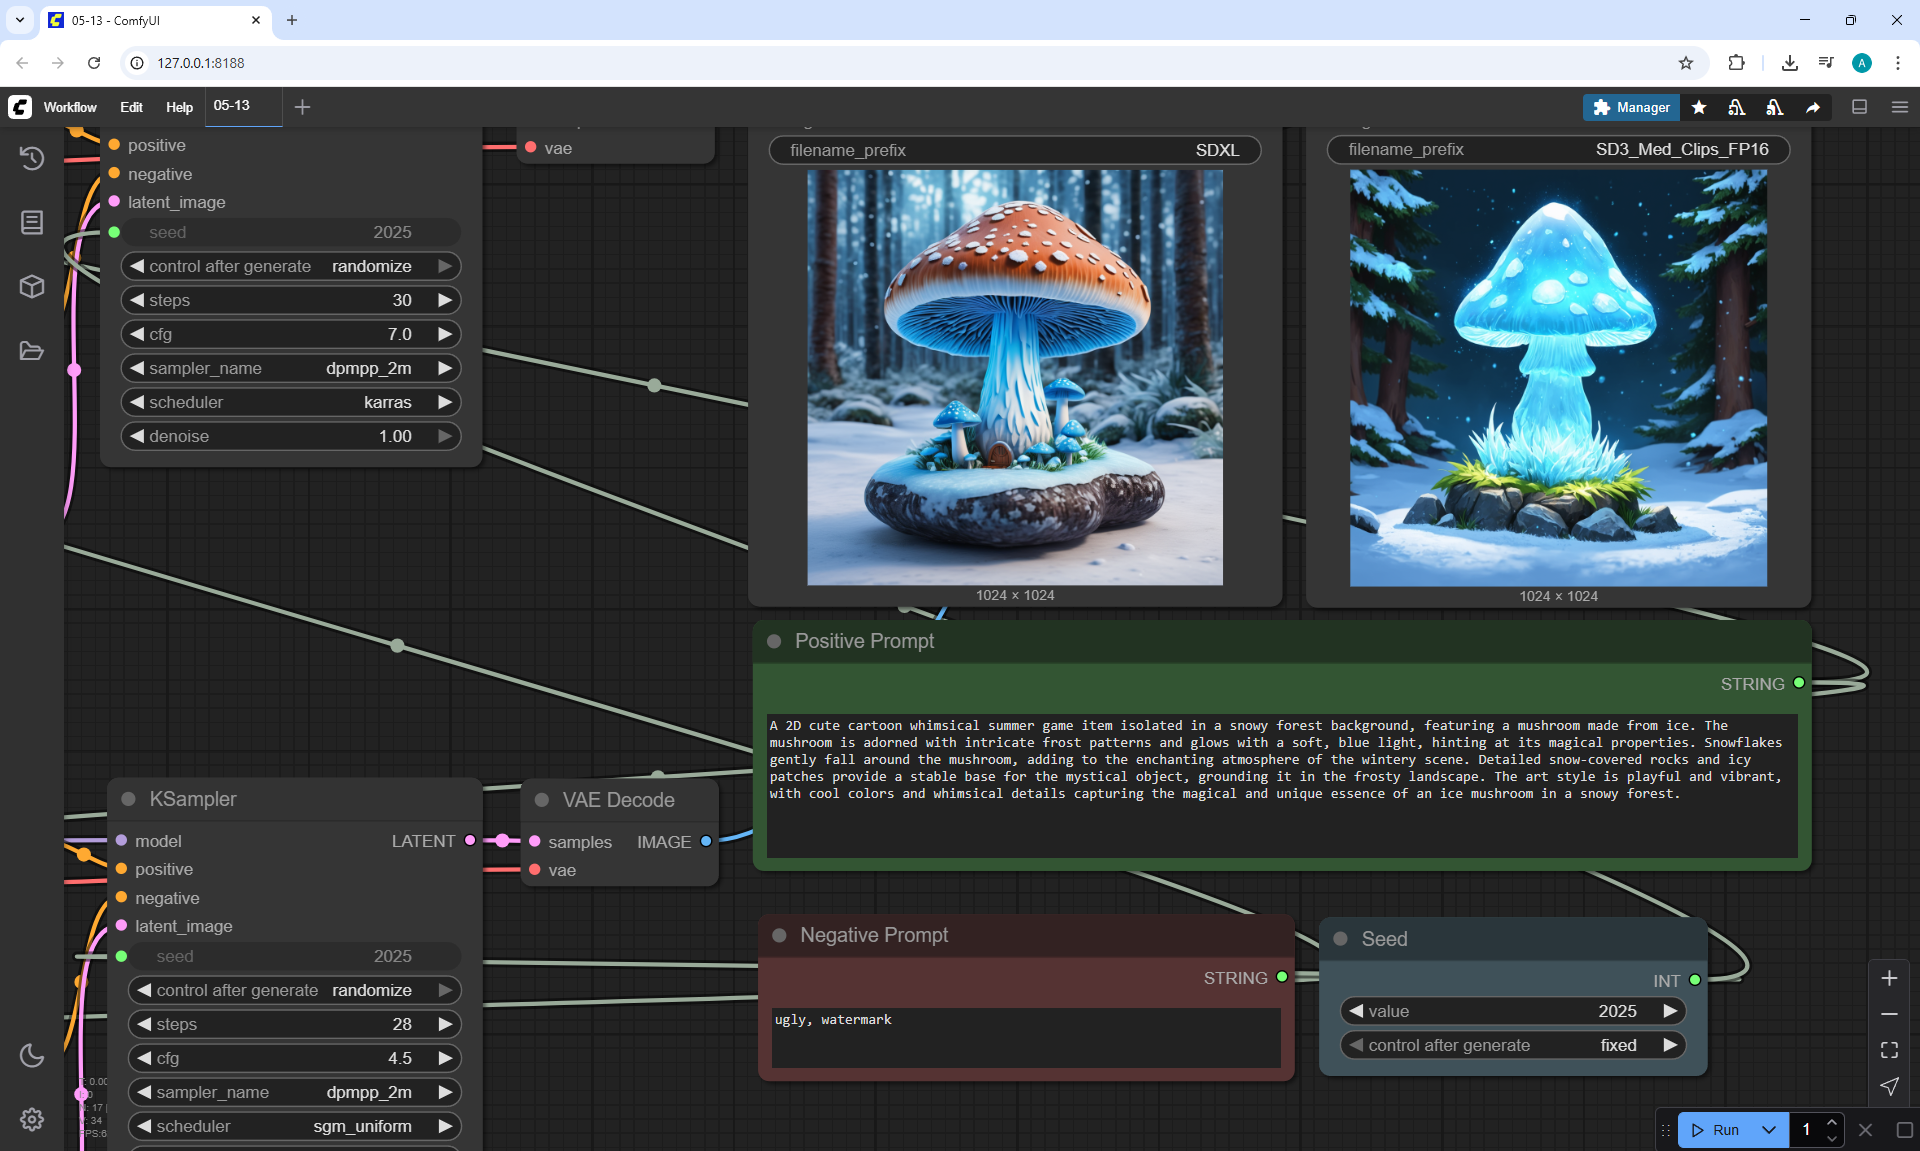
Task: Open the scheduler karras dropdown
Action: pyautogui.click(x=290, y=402)
